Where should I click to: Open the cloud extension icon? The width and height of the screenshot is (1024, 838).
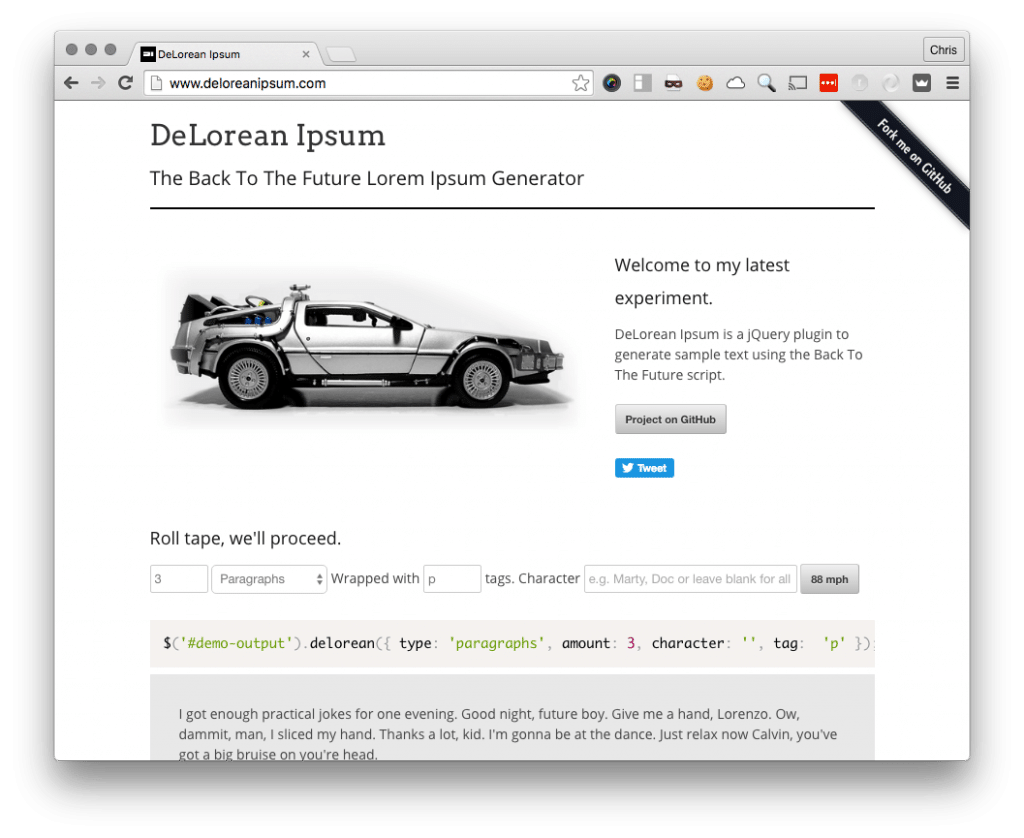pyautogui.click(x=736, y=83)
